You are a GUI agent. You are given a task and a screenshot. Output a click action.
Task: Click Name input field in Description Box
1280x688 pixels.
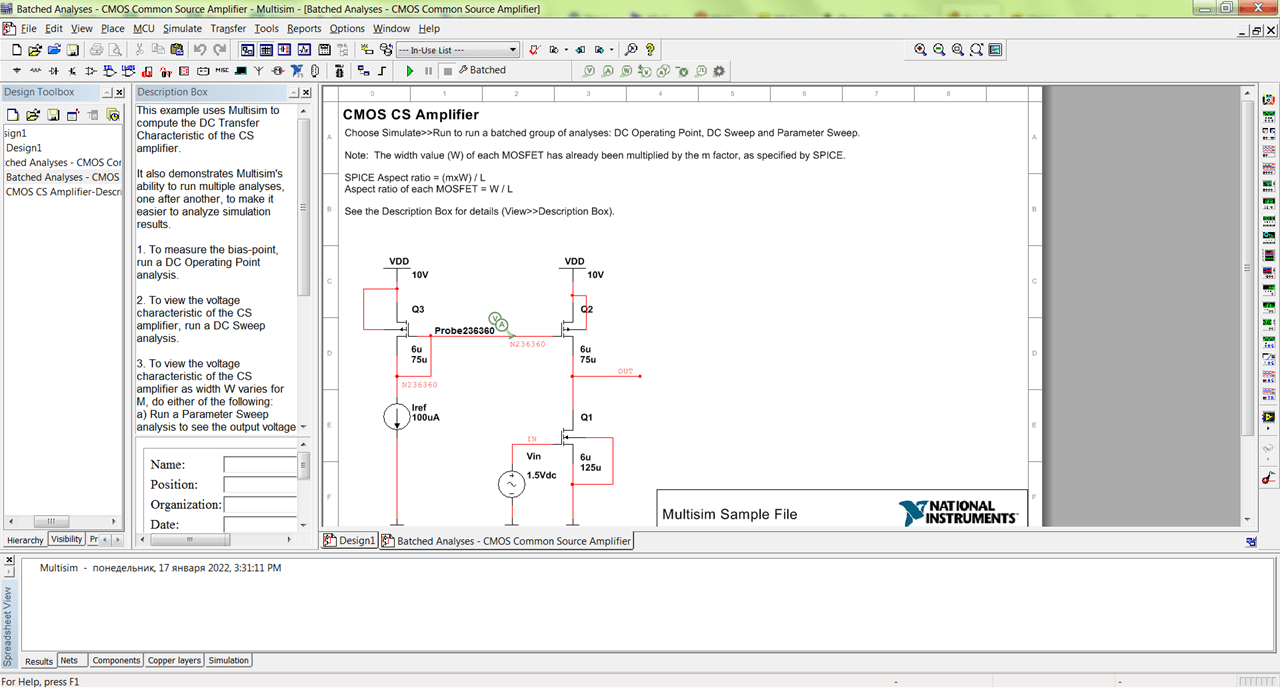coord(260,465)
